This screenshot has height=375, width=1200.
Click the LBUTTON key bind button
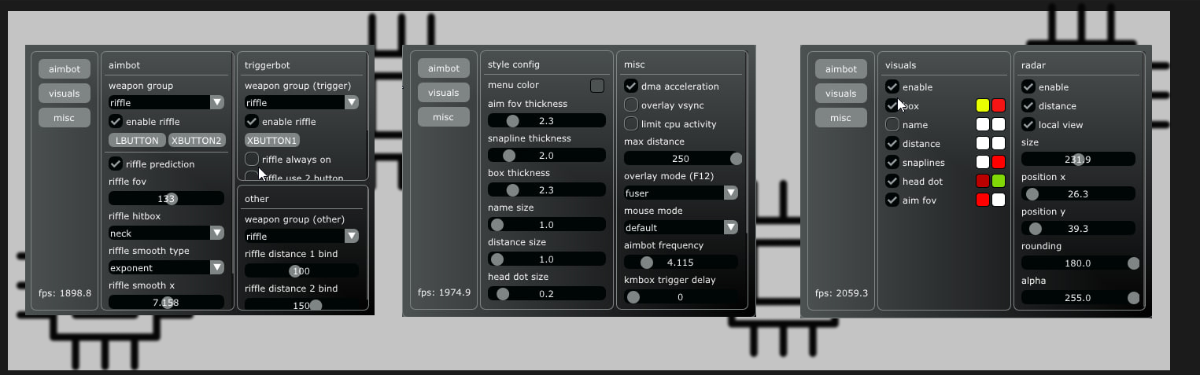coord(136,140)
